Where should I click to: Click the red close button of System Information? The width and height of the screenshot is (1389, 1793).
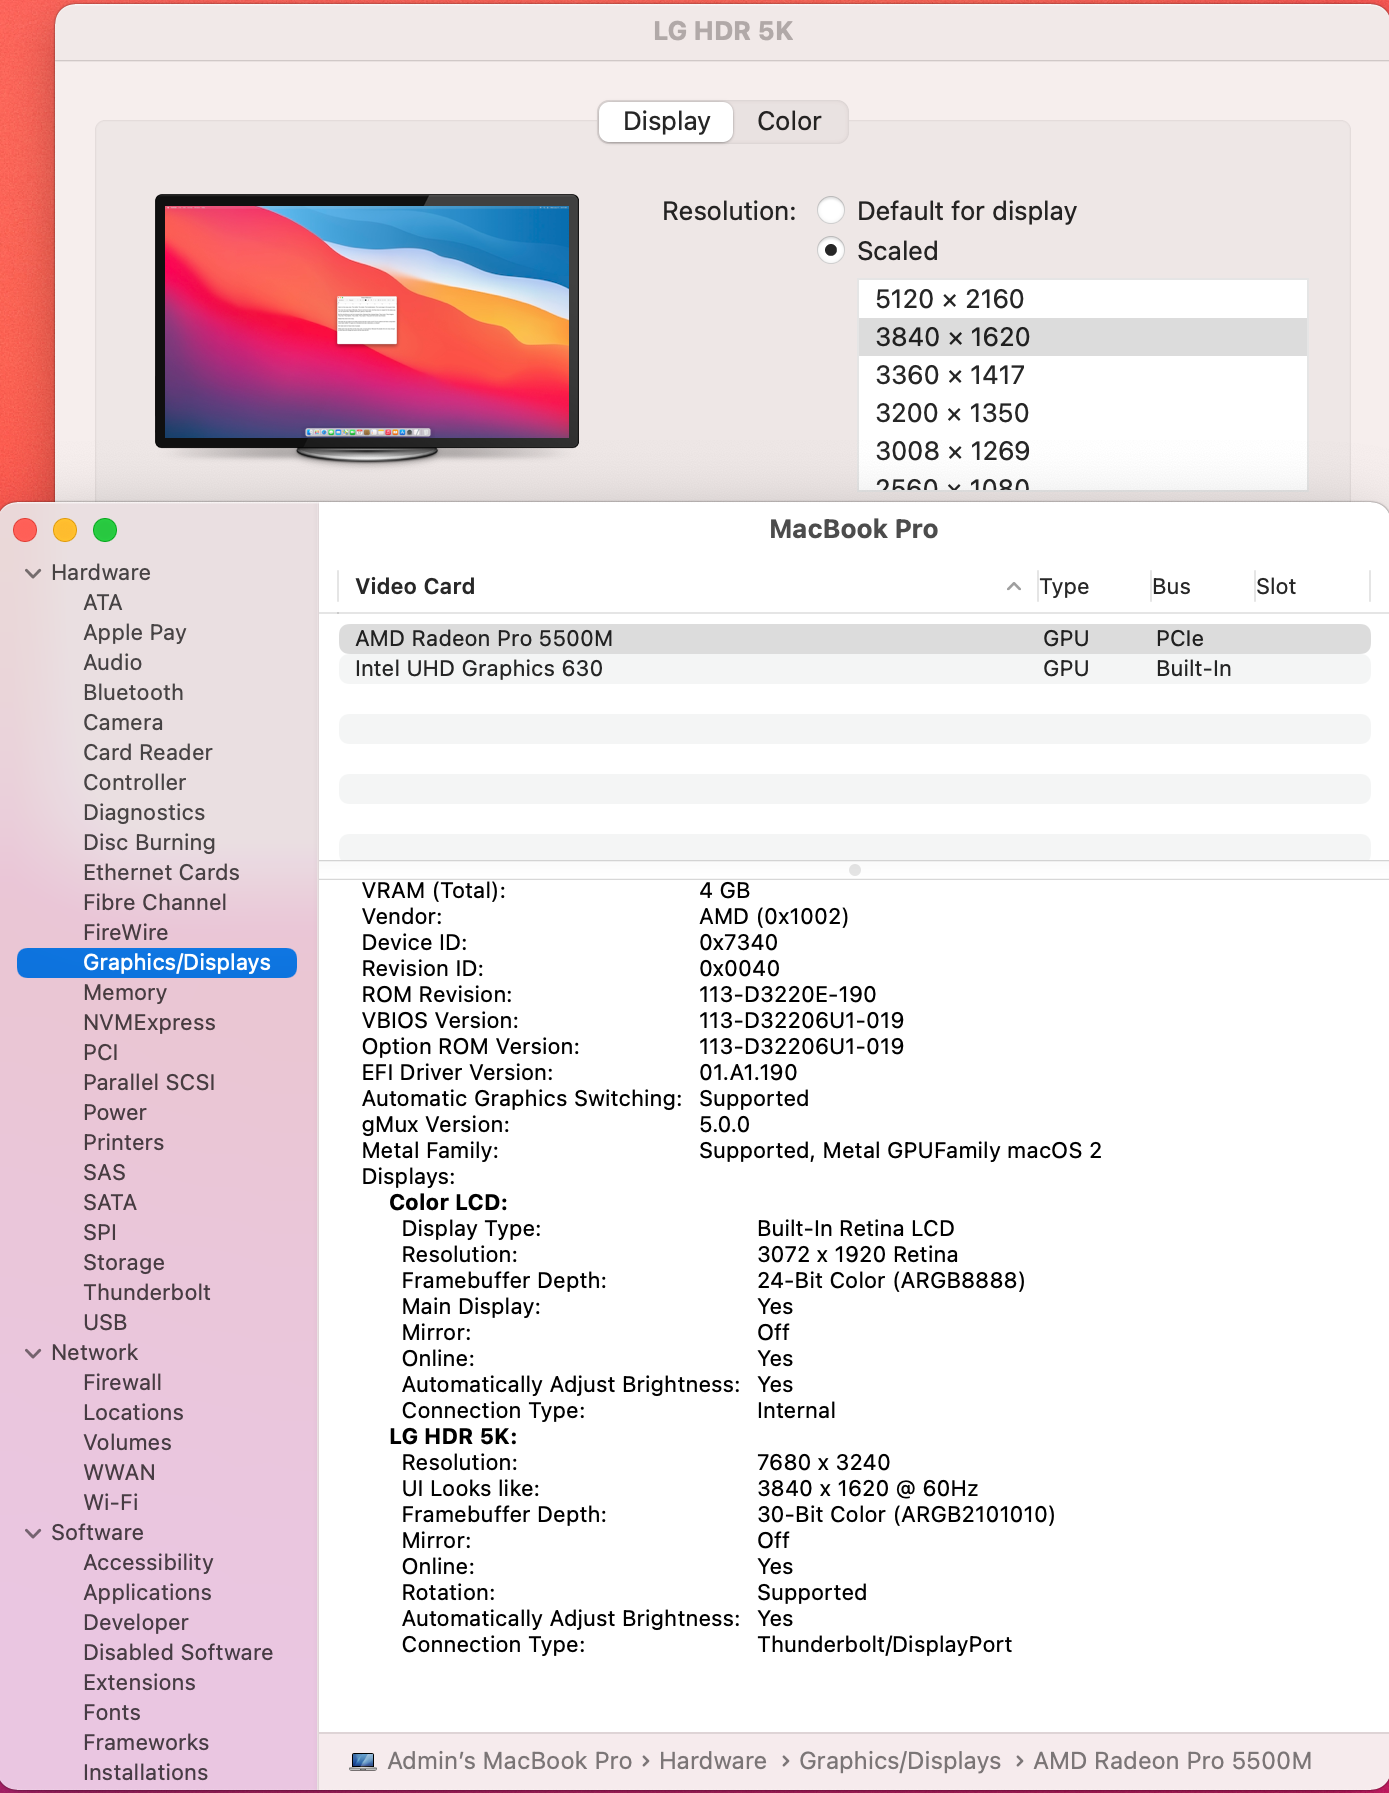[25, 530]
